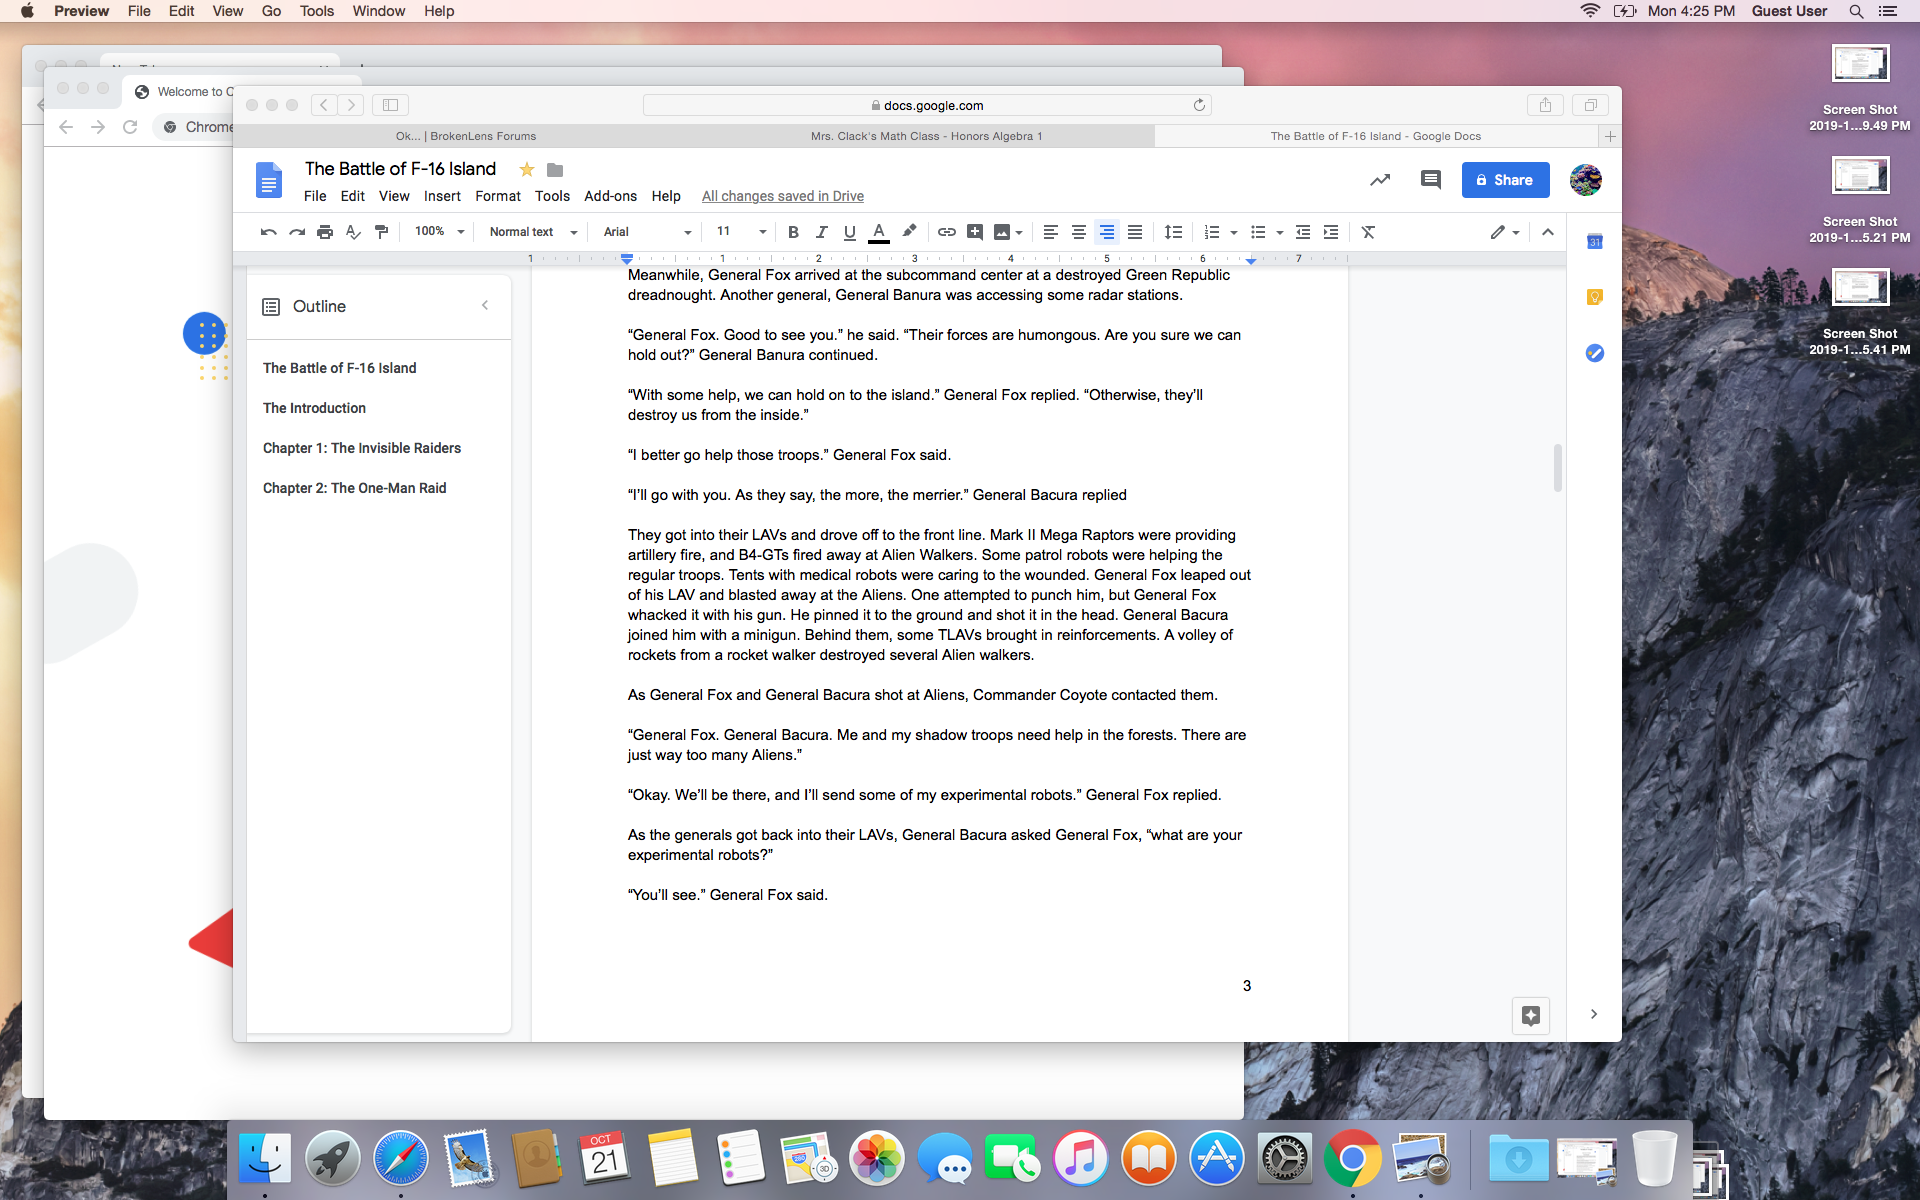
Task: Expand numbered list style arrow
Action: [1233, 233]
